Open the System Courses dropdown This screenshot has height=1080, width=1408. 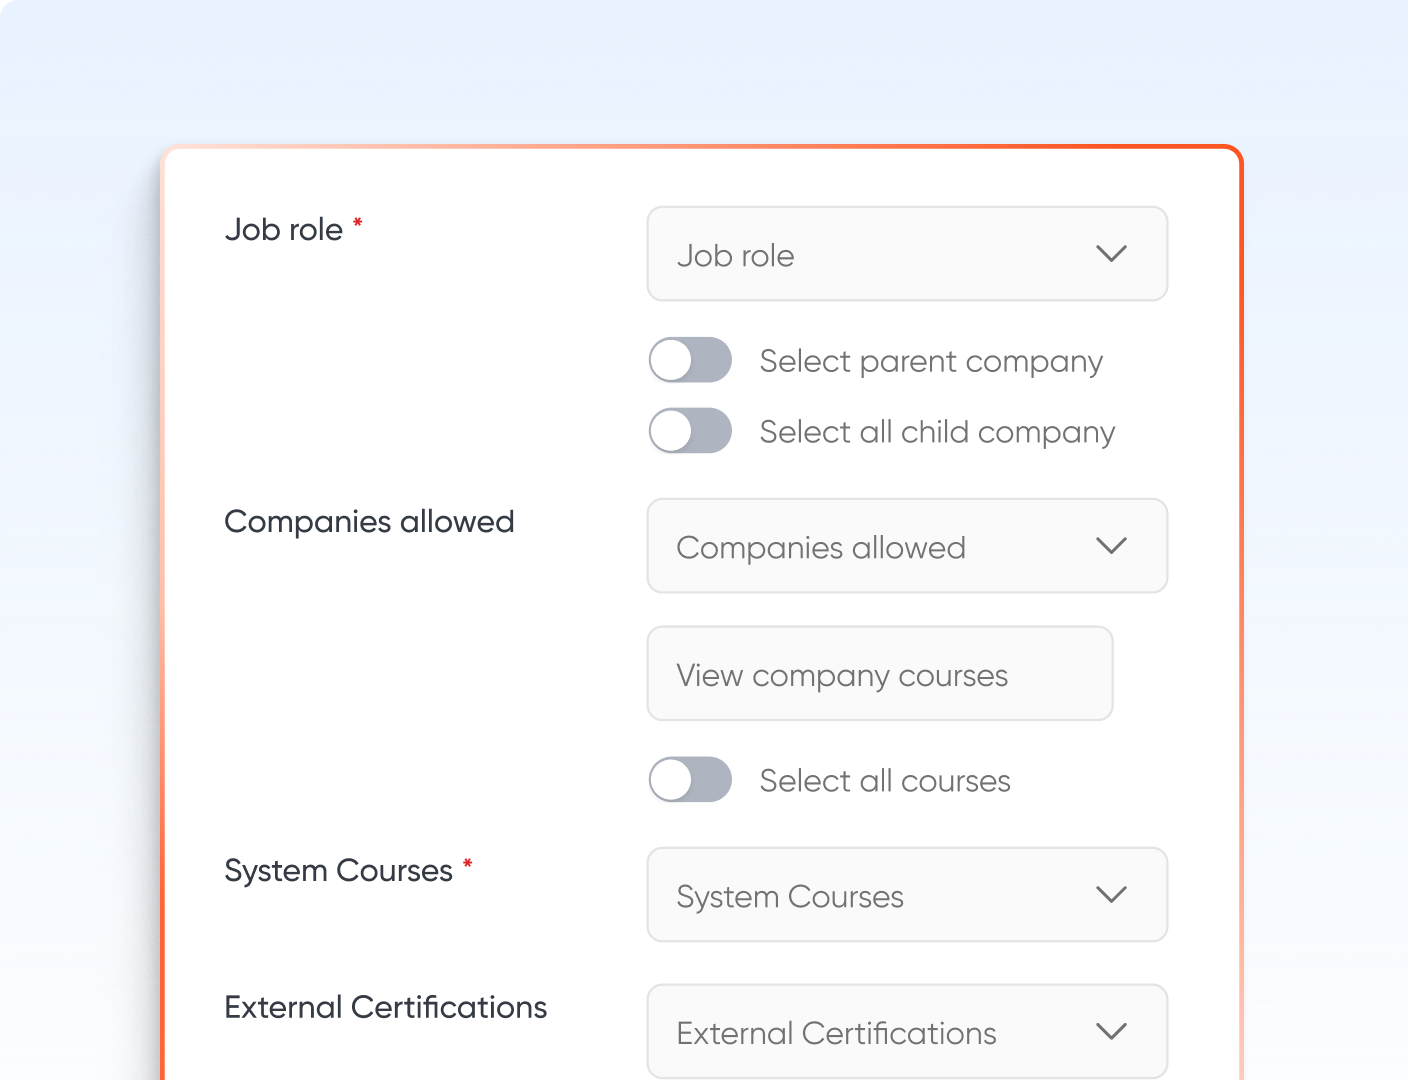click(907, 895)
